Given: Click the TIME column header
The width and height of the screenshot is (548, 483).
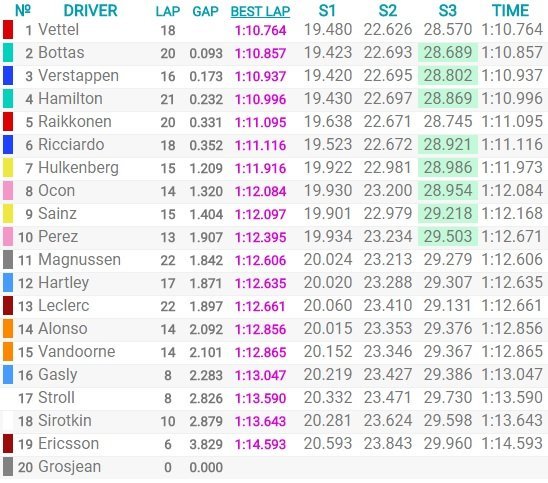Looking at the screenshot, I should pos(510,11).
